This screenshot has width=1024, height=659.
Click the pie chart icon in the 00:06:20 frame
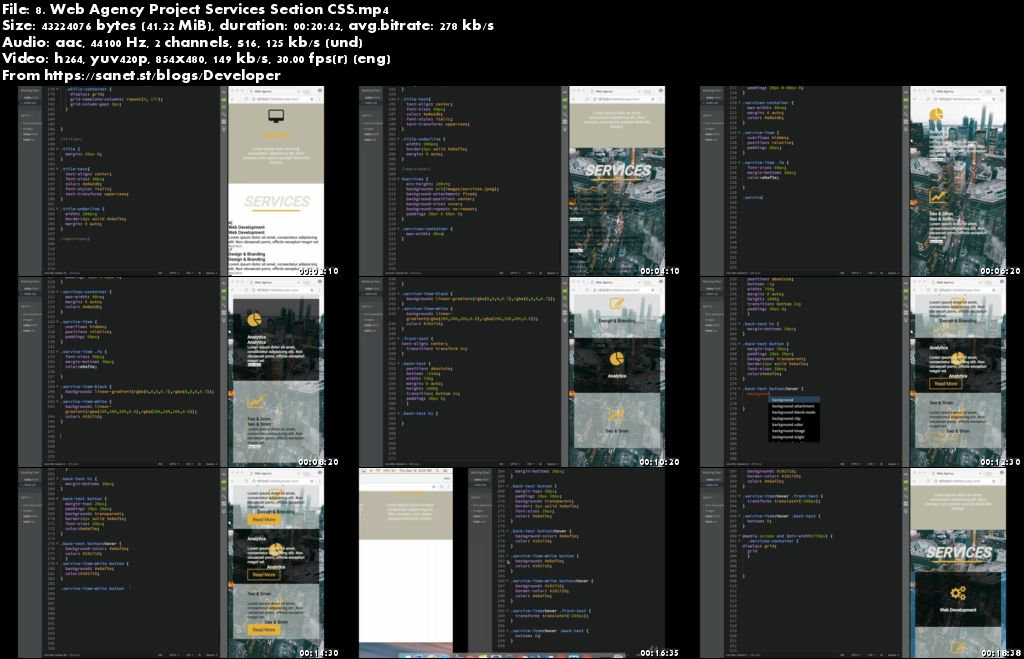tap(936, 116)
